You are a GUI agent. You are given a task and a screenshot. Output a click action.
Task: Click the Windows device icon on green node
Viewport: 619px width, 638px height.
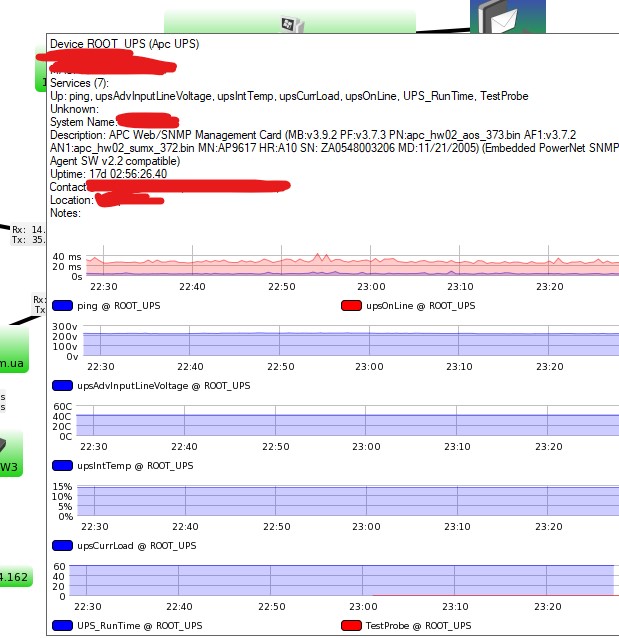pyautogui.click(x=293, y=25)
